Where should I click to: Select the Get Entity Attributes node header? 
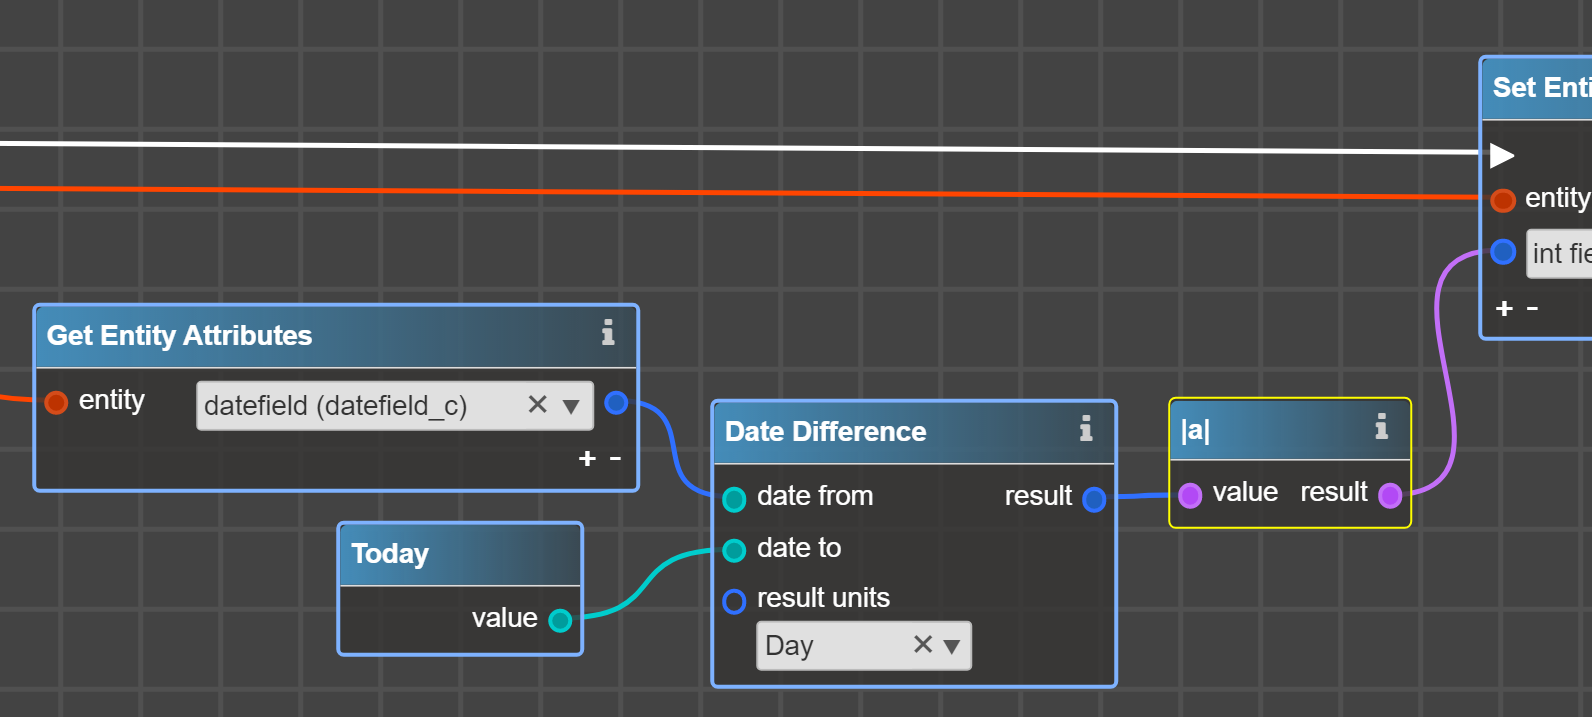coord(336,336)
